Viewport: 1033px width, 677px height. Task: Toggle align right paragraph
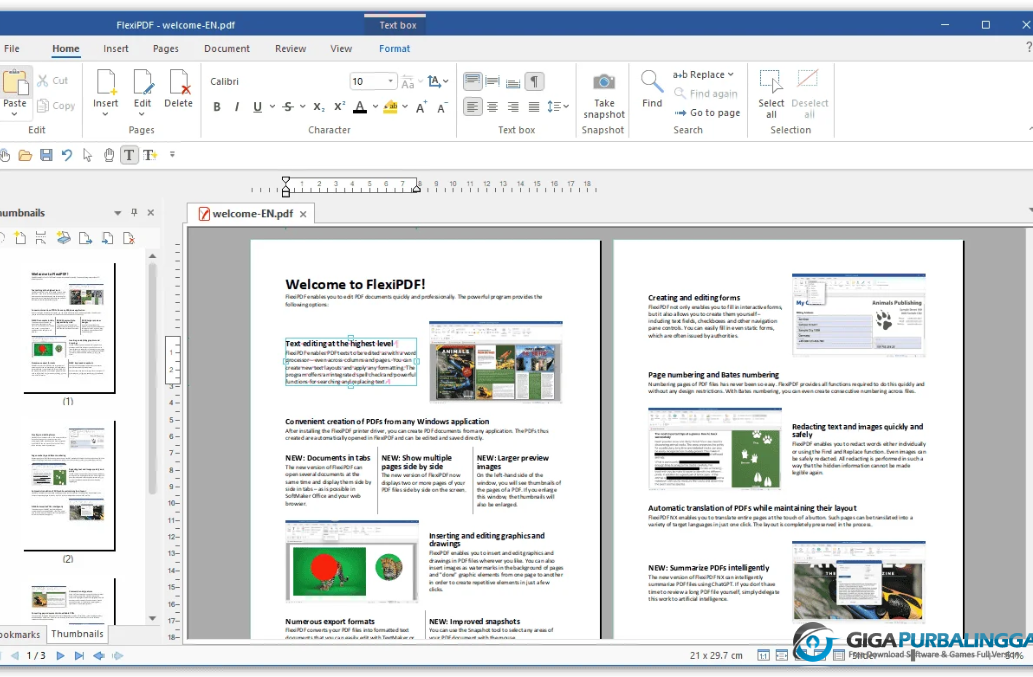click(x=513, y=107)
